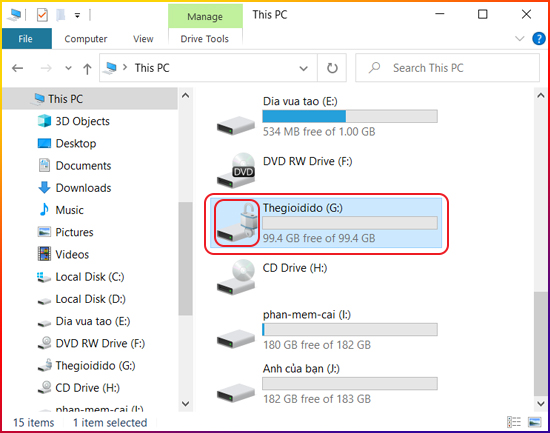Click text '180 GB free of 182 GB'
Image resolution: width=550 pixels, height=433 pixels.
(317, 345)
